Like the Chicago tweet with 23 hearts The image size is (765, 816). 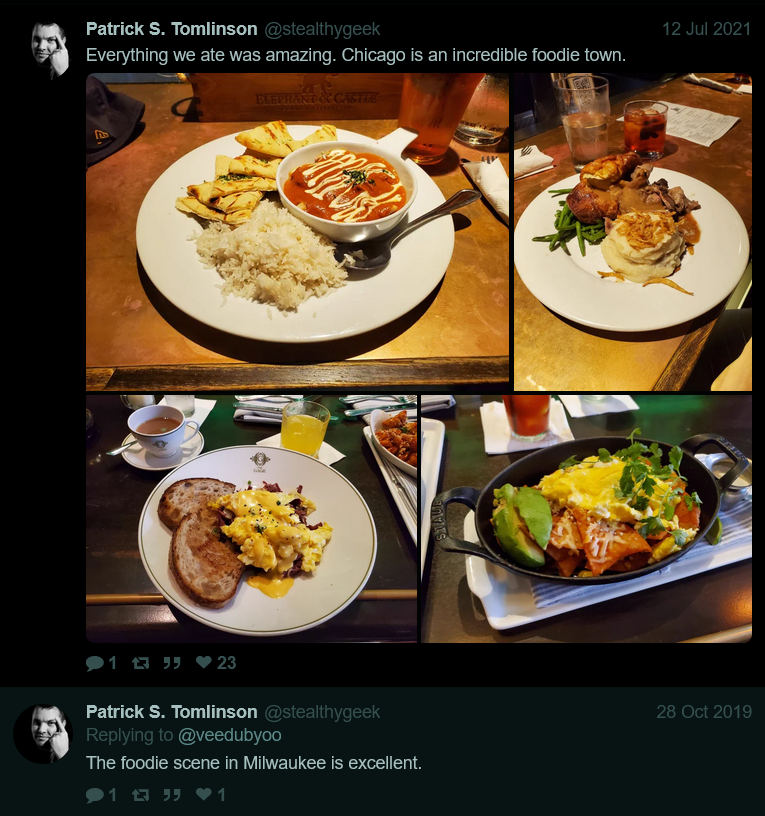pos(203,662)
